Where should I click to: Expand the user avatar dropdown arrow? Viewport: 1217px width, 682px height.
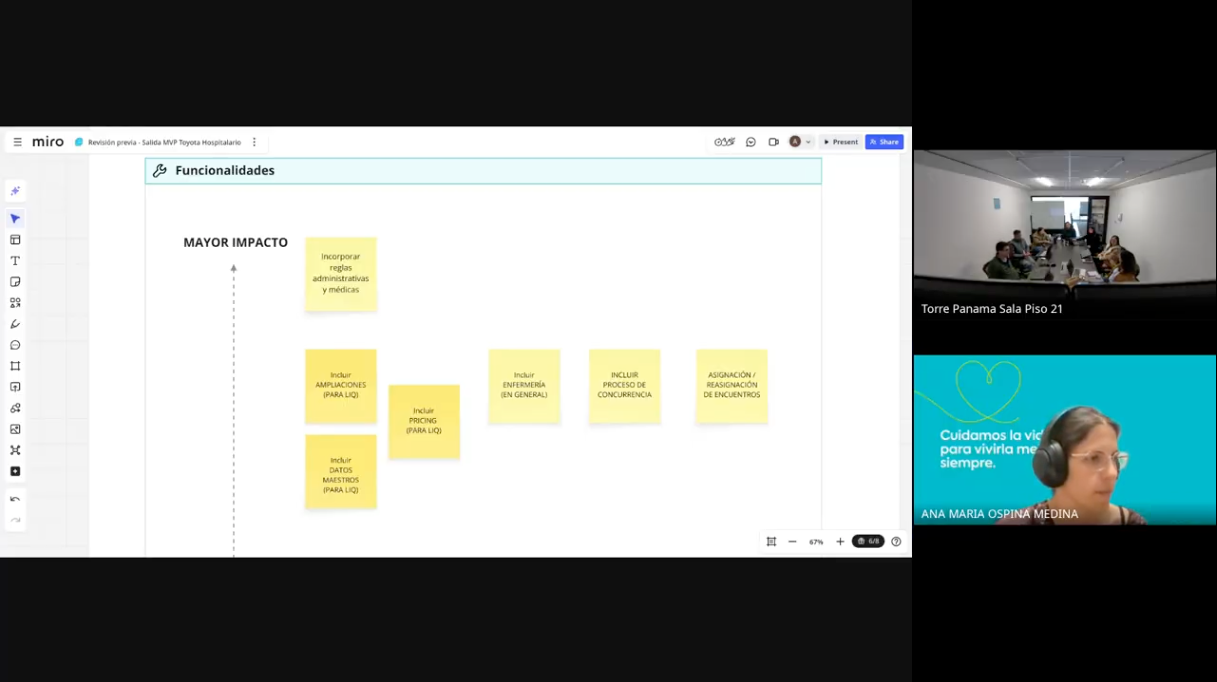click(x=808, y=142)
